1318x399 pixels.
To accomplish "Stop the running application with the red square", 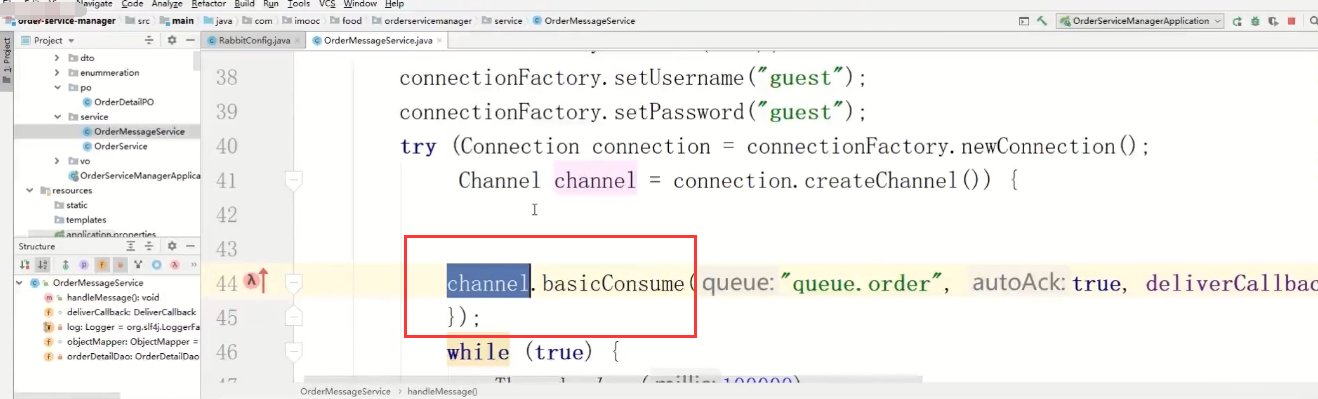I will click(1291, 21).
